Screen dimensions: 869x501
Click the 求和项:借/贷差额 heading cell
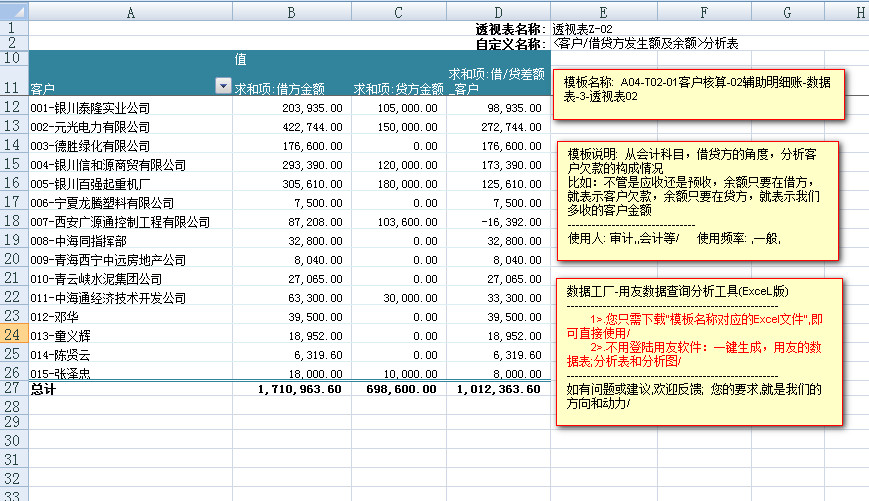(x=498, y=80)
